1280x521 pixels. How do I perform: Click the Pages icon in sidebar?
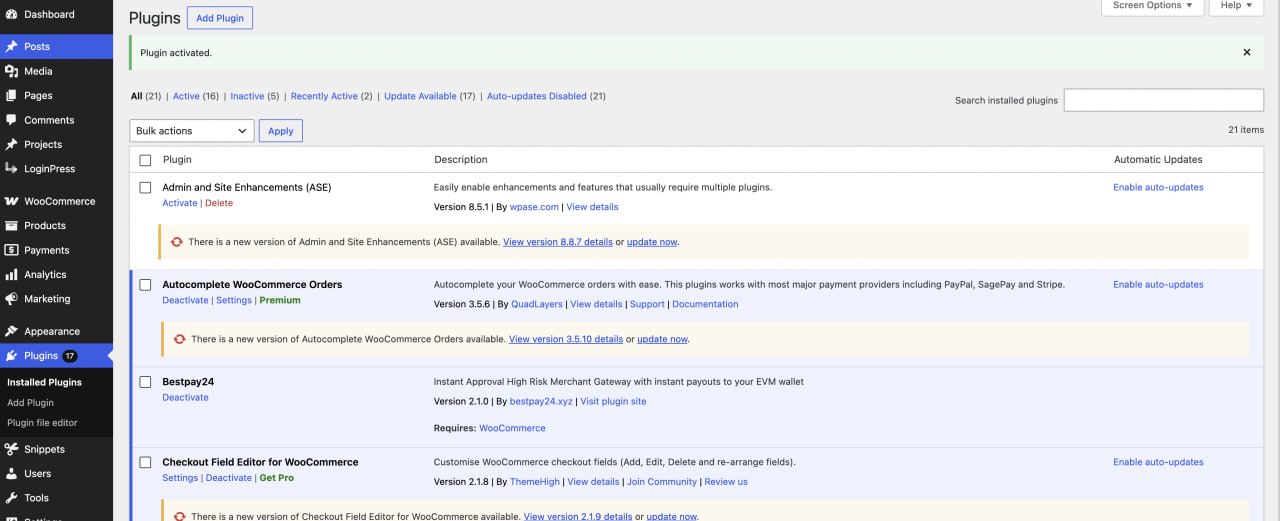(11, 95)
